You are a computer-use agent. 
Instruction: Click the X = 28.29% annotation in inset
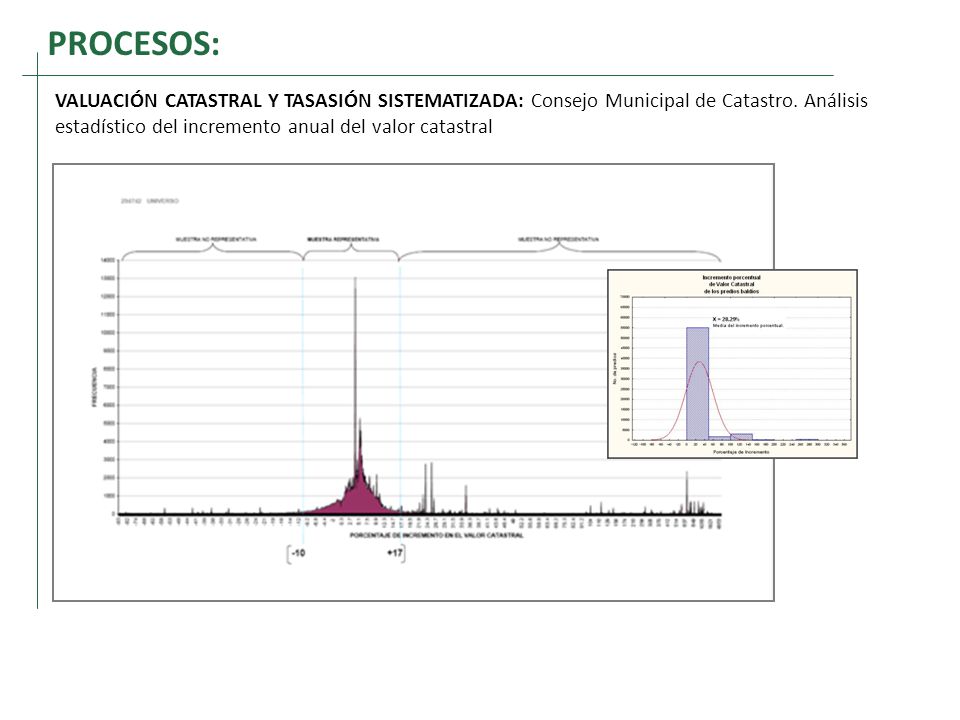pyautogui.click(x=726, y=319)
